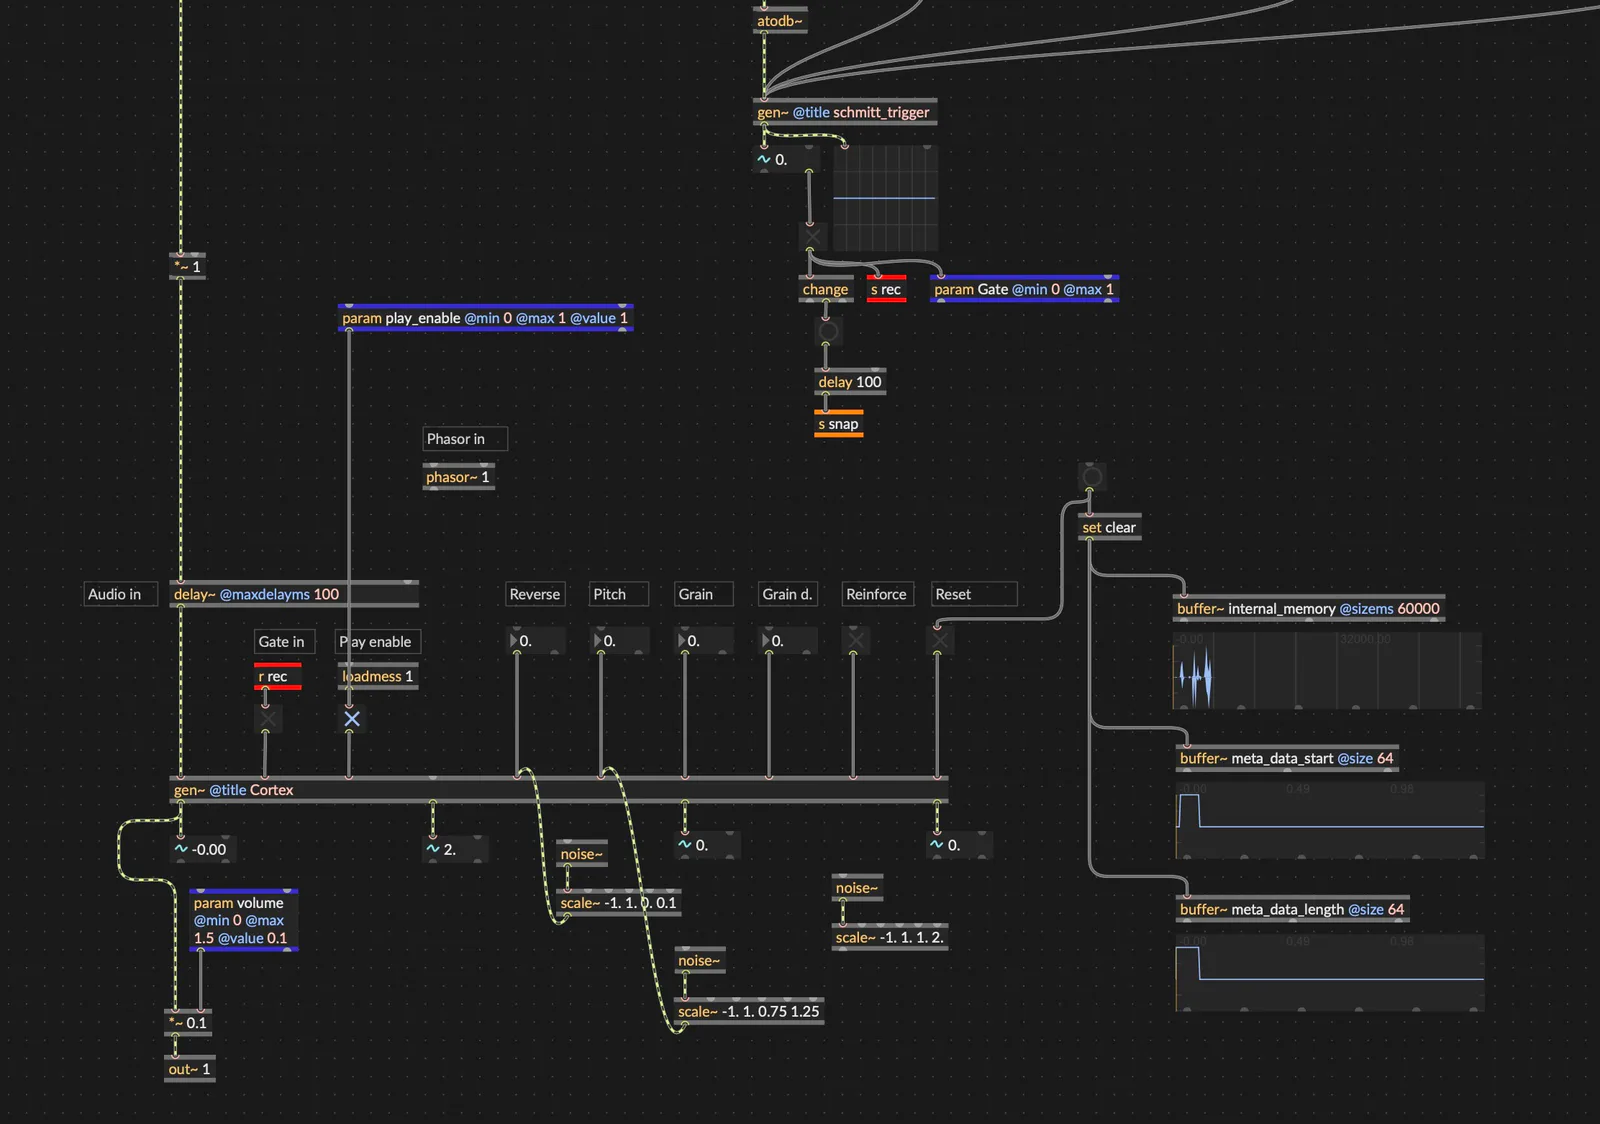Click the bang button below the change object
The image size is (1600, 1124).
point(828,331)
